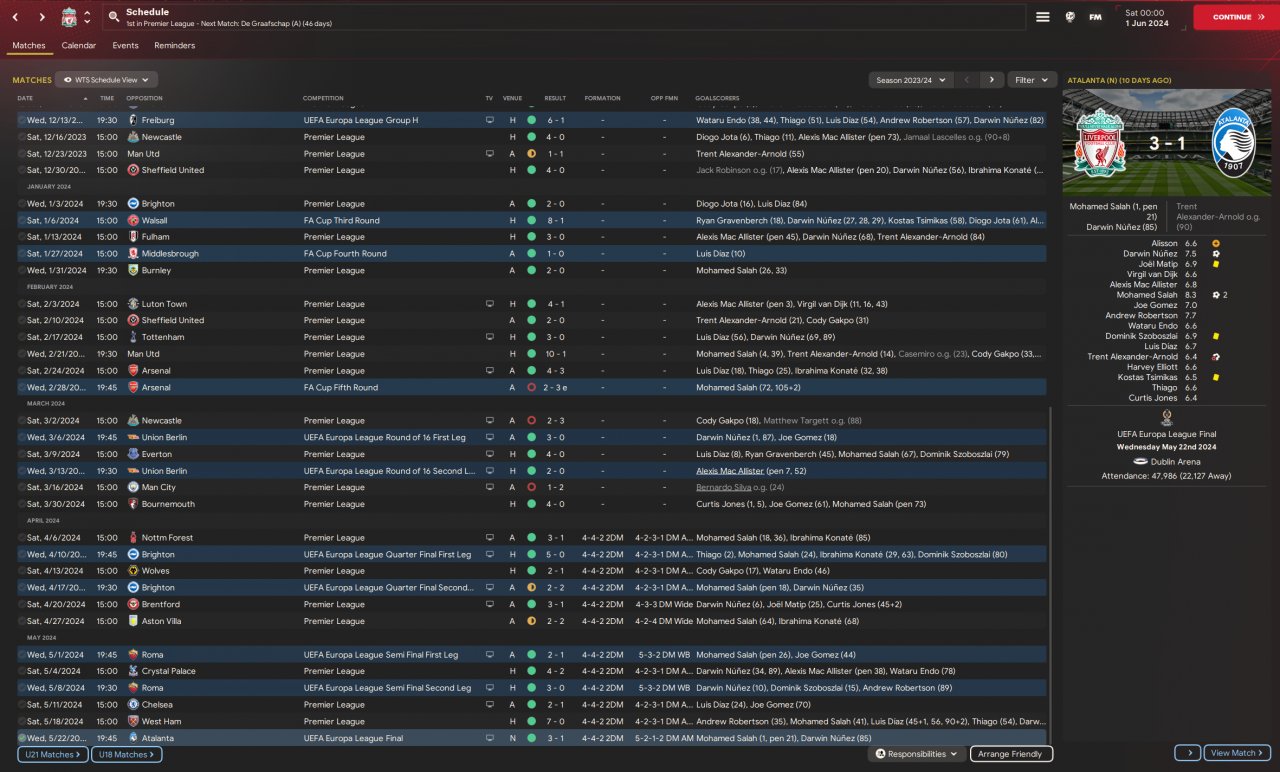This screenshot has height=772, width=1280.
Task: Open the Liverpool club badge menu
Action: coord(70,17)
